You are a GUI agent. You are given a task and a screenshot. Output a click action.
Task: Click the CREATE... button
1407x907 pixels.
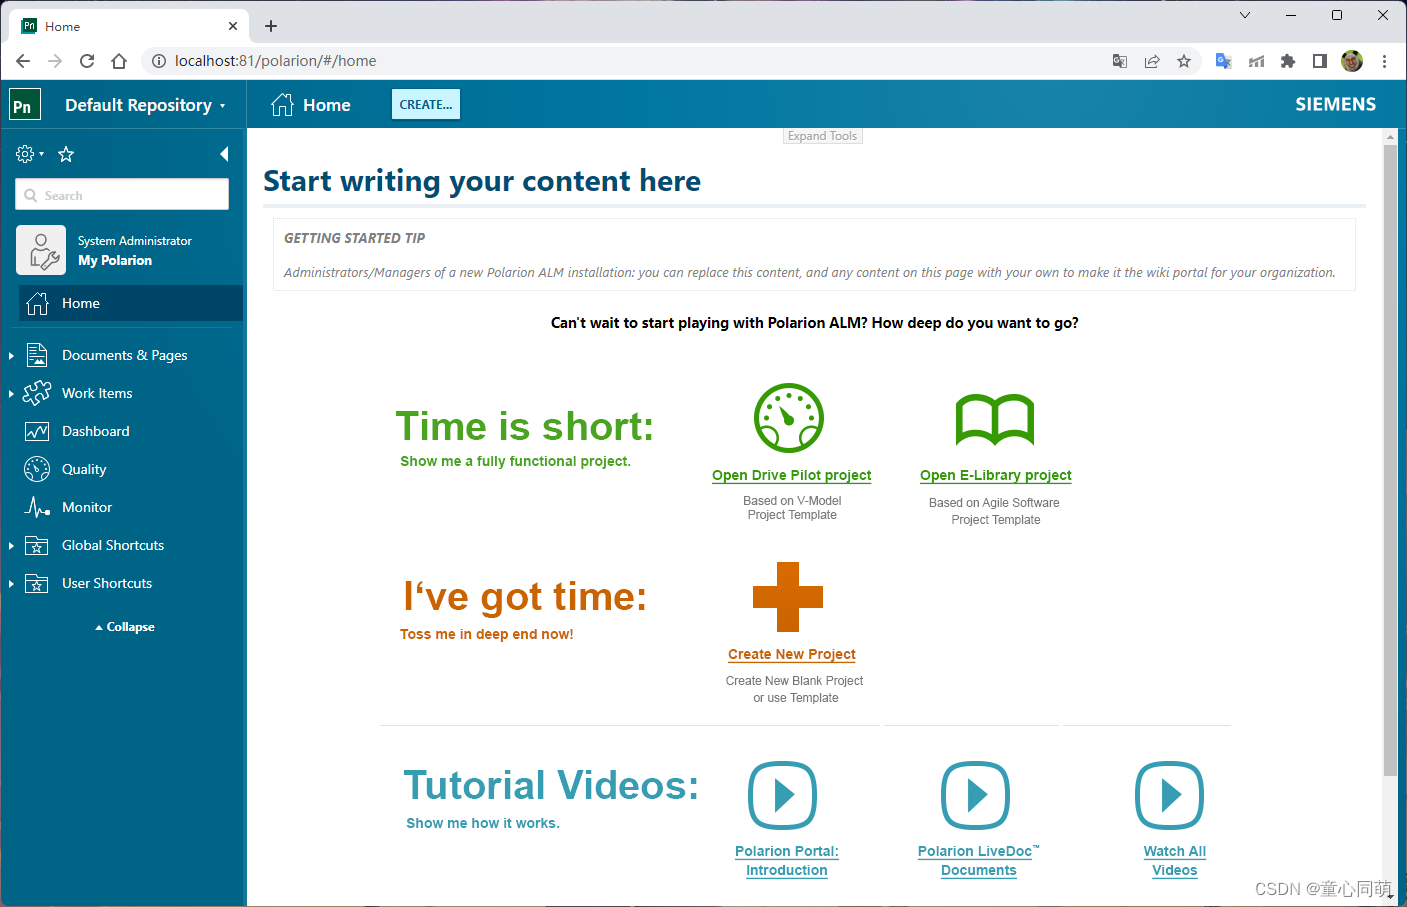(x=426, y=104)
